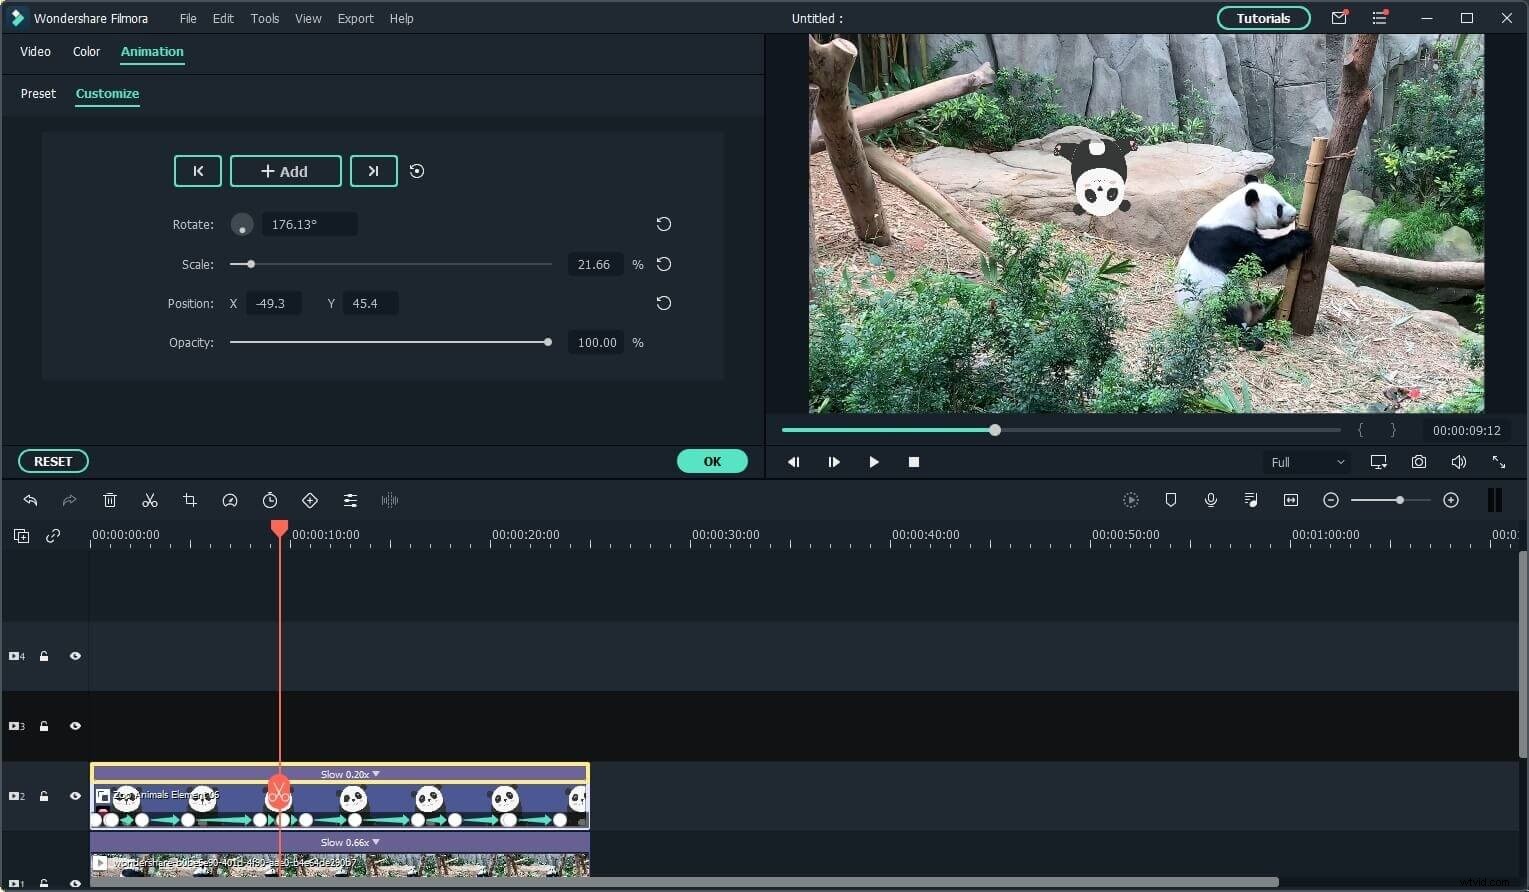Open the render preview icon
Viewport: 1529px width, 892px height.
click(x=1130, y=500)
